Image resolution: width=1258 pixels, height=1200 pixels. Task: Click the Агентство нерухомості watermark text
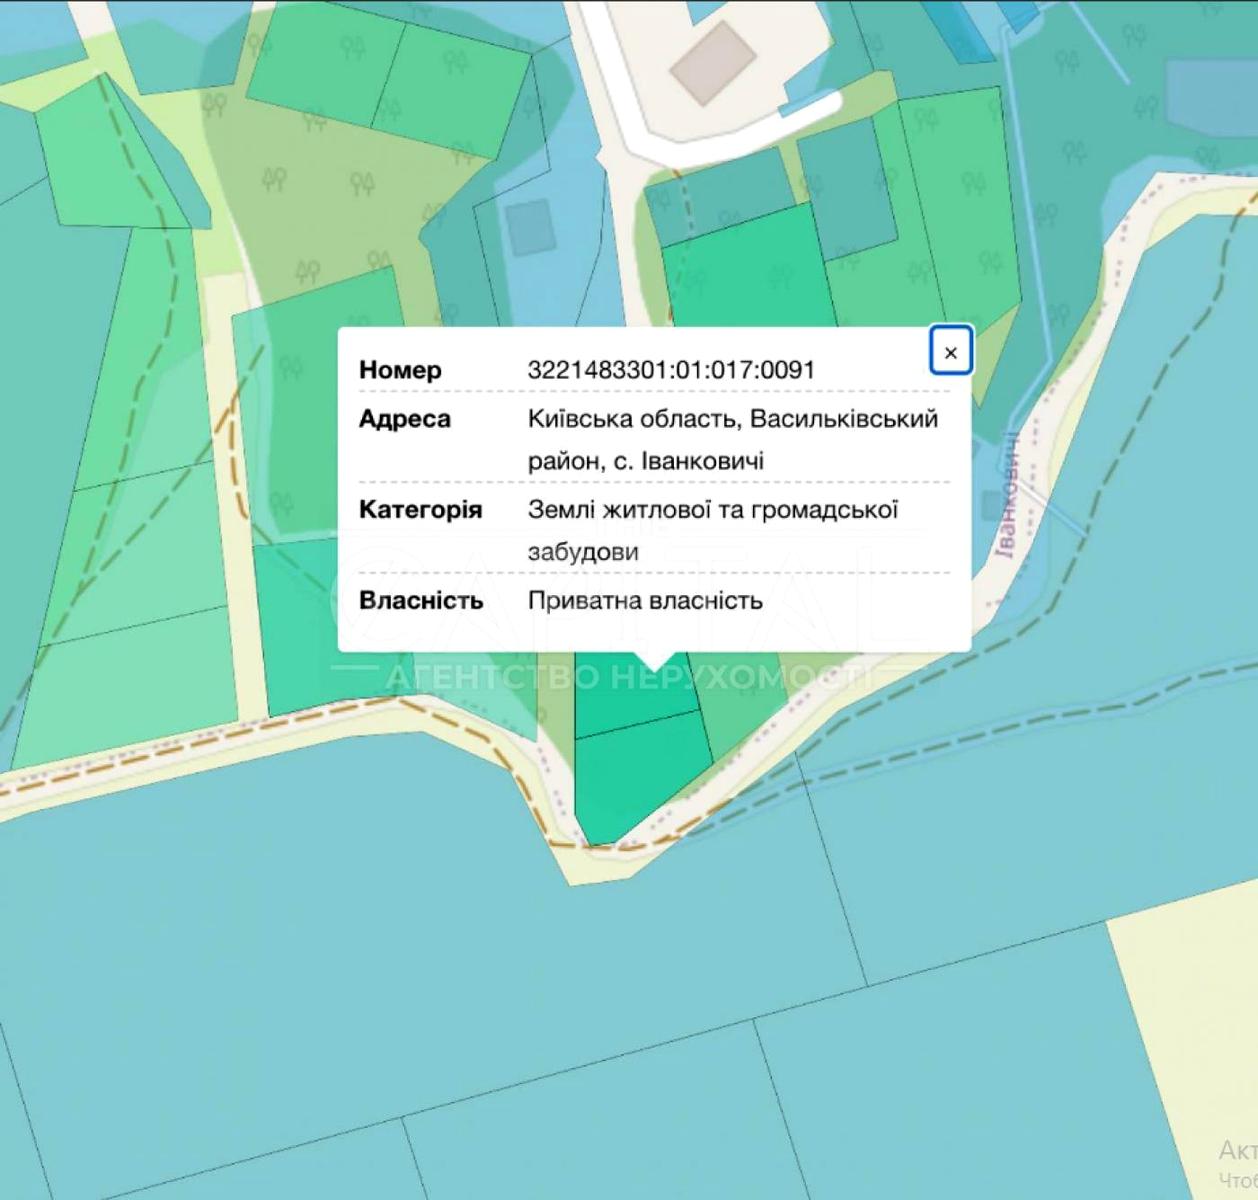[625, 678]
